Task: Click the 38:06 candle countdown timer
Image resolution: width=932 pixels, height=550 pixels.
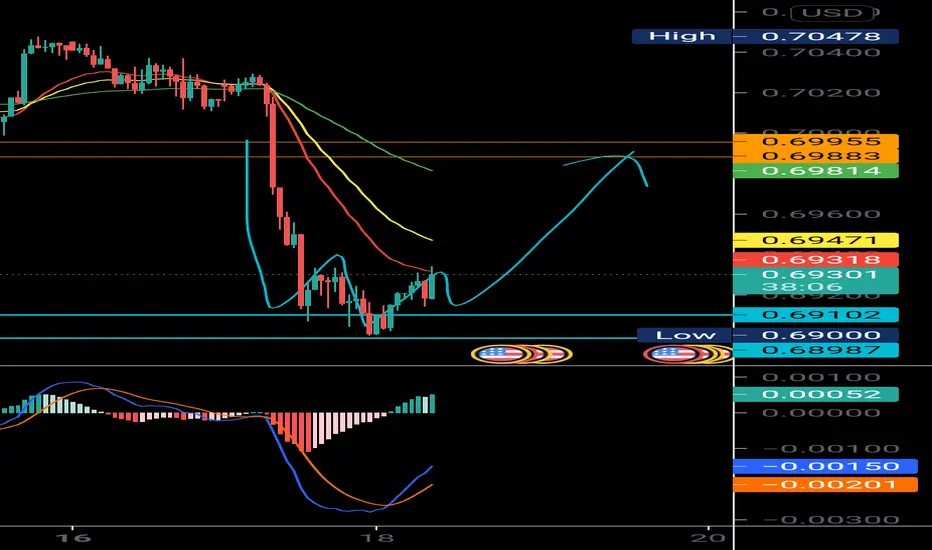Action: pyautogui.click(x=802, y=287)
